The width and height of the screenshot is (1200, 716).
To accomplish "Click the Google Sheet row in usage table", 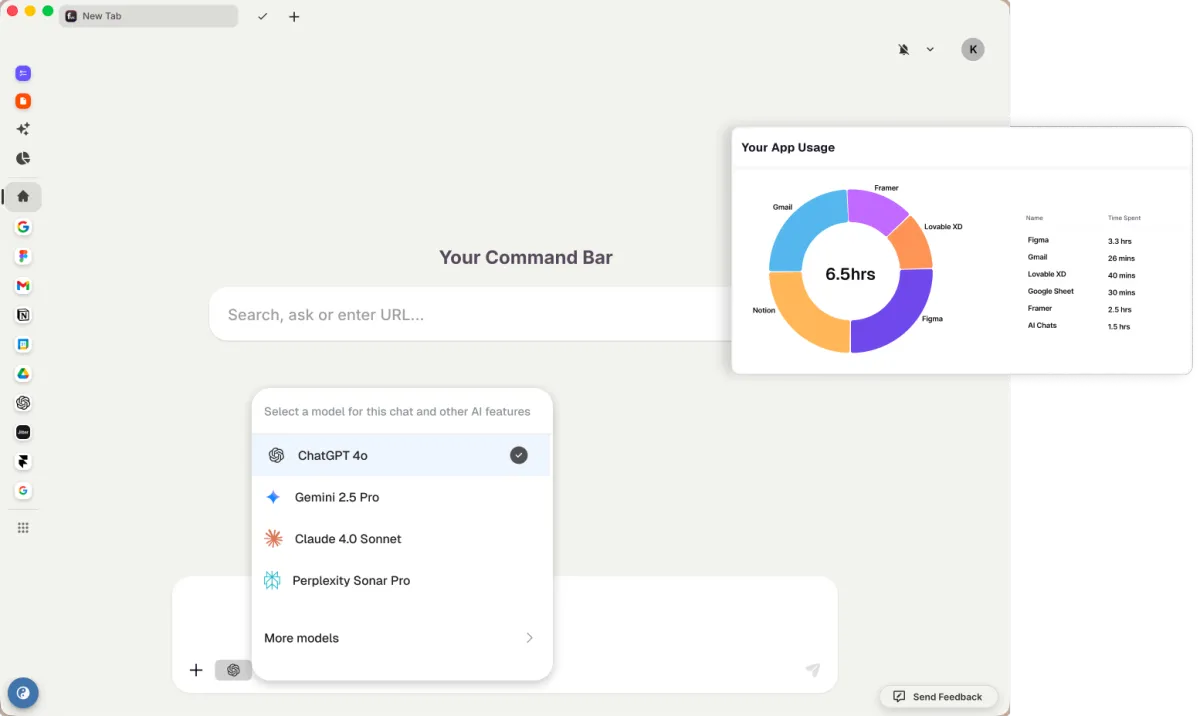I will tap(1050, 291).
